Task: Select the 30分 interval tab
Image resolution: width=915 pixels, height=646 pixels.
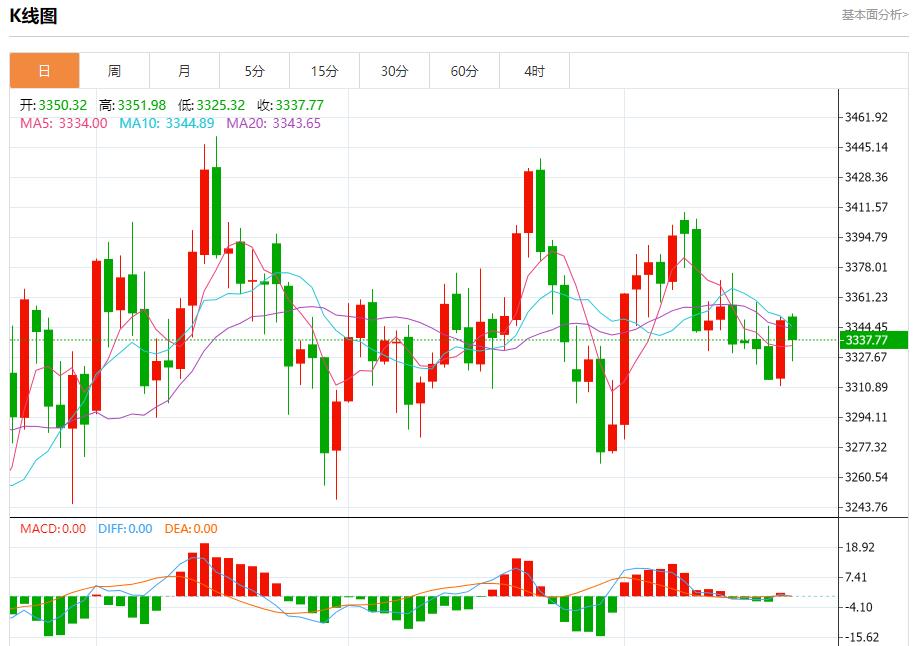Action: (x=394, y=70)
